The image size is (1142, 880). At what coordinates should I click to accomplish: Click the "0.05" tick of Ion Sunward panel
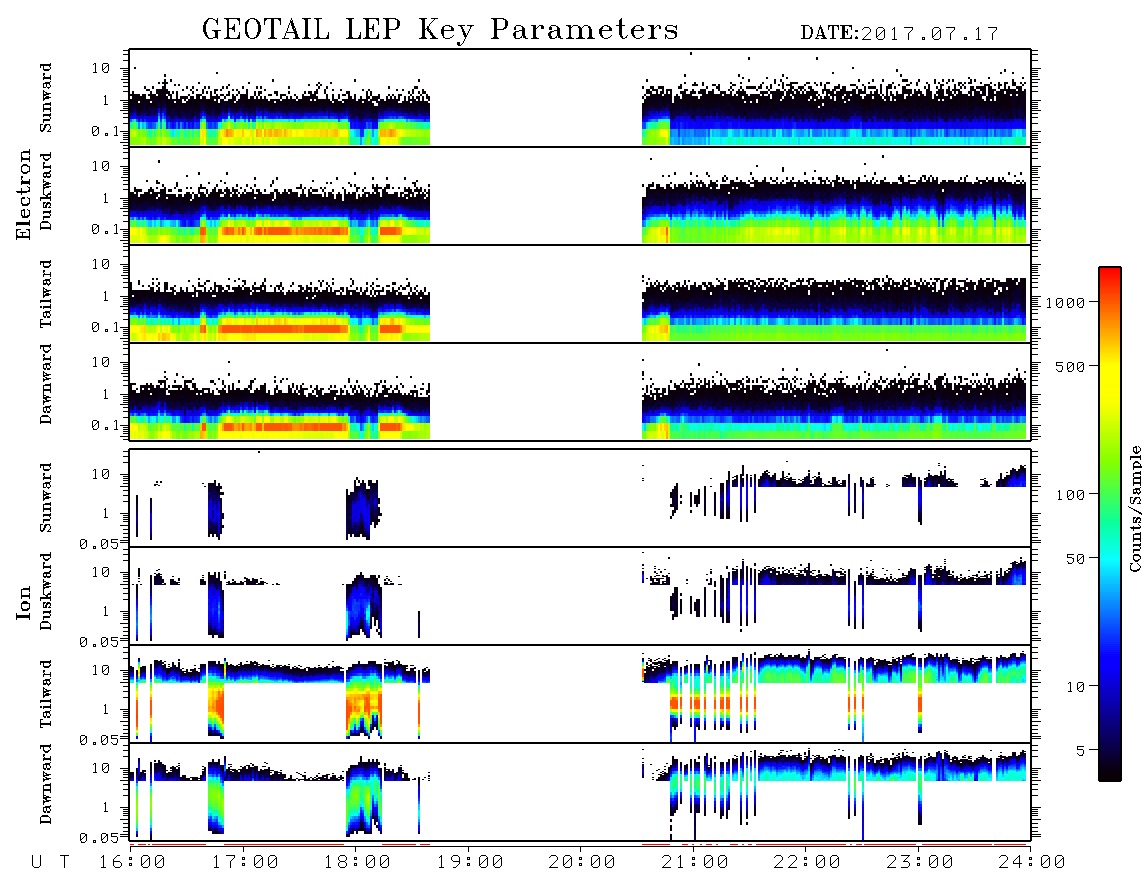[x=98, y=543]
